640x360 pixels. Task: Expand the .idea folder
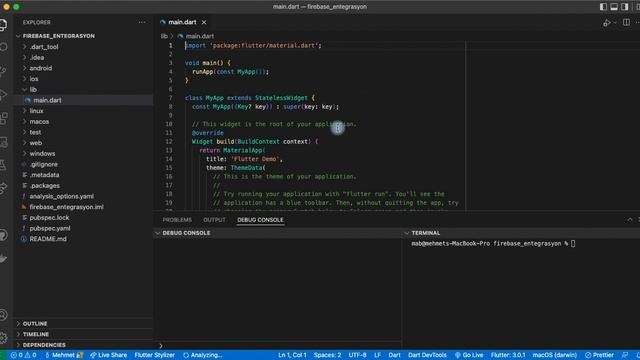37,58
